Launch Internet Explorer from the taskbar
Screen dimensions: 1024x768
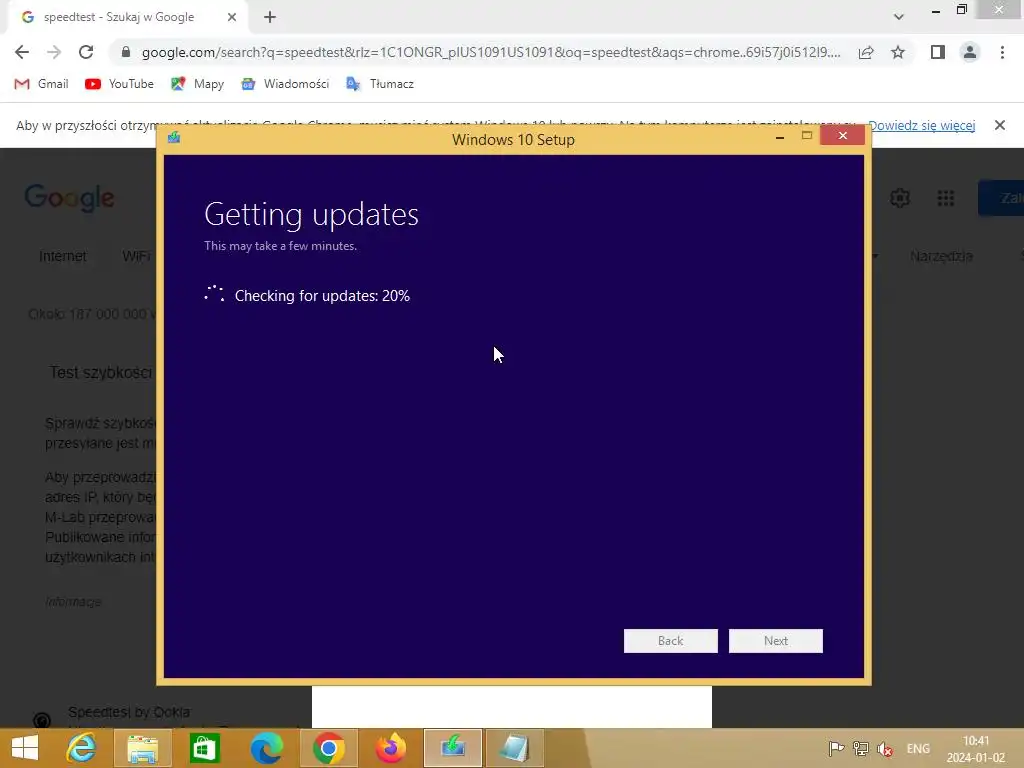(82, 748)
